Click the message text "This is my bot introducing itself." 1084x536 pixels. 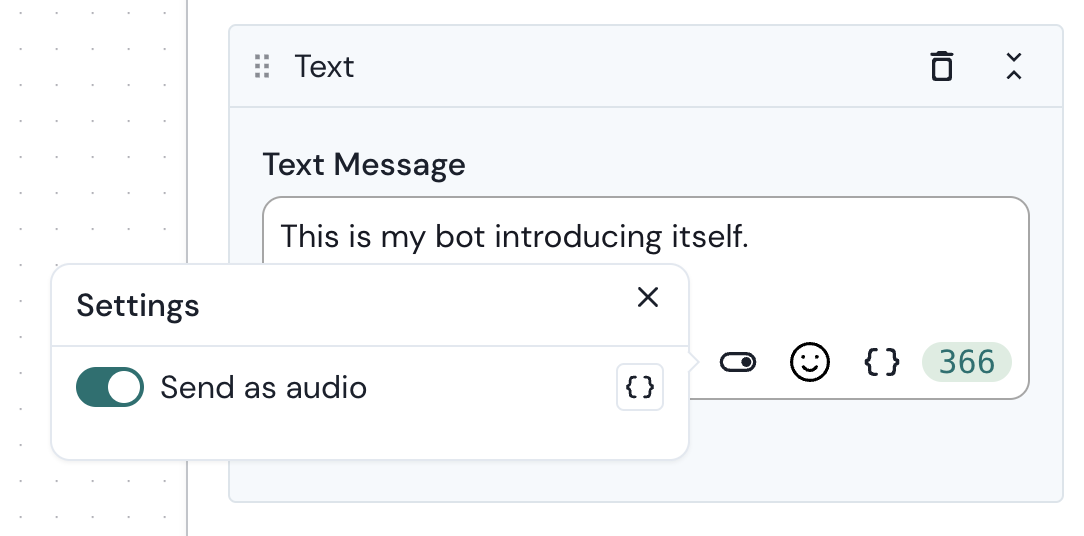[514, 237]
